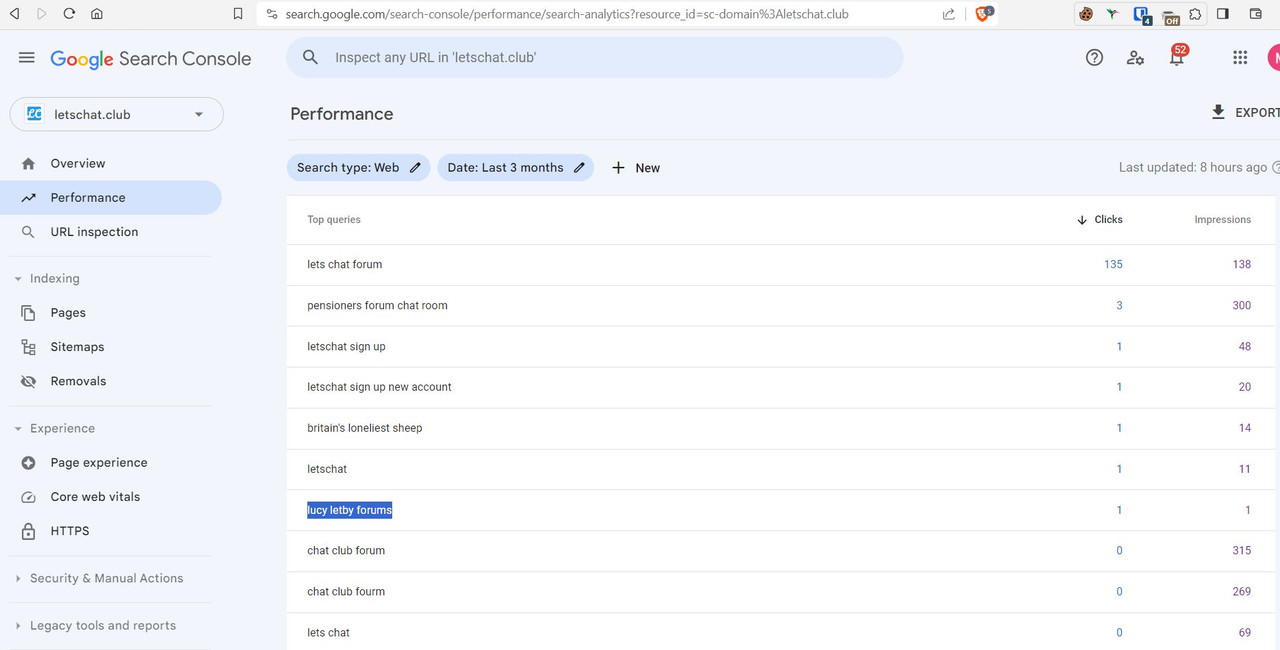The height and width of the screenshot is (650, 1280).
Task: Edit the Search type: Web filter
Action: pyautogui.click(x=359, y=168)
